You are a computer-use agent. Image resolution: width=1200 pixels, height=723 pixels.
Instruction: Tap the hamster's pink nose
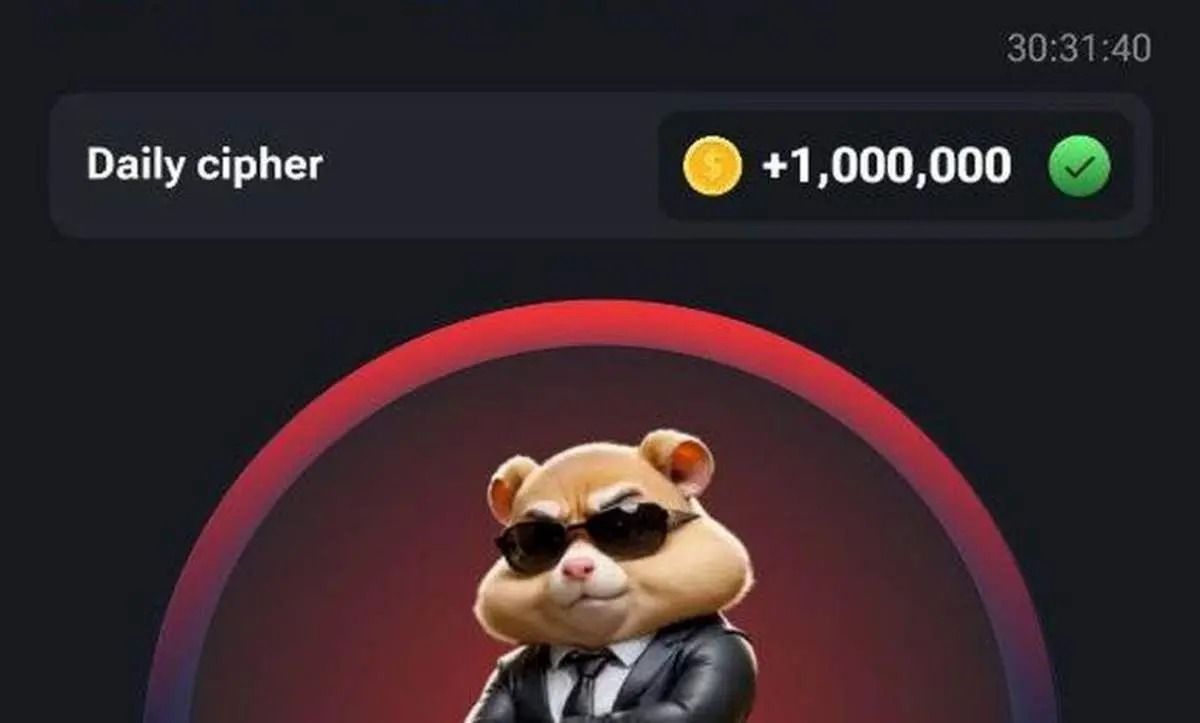click(577, 568)
